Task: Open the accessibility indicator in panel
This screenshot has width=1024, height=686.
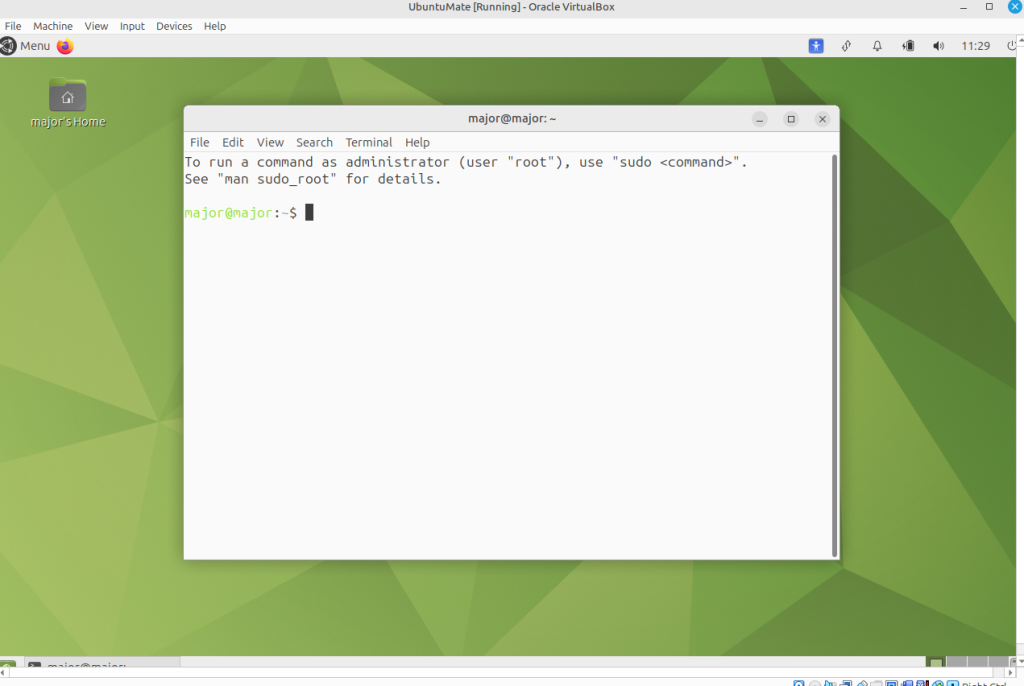Action: 816,46
